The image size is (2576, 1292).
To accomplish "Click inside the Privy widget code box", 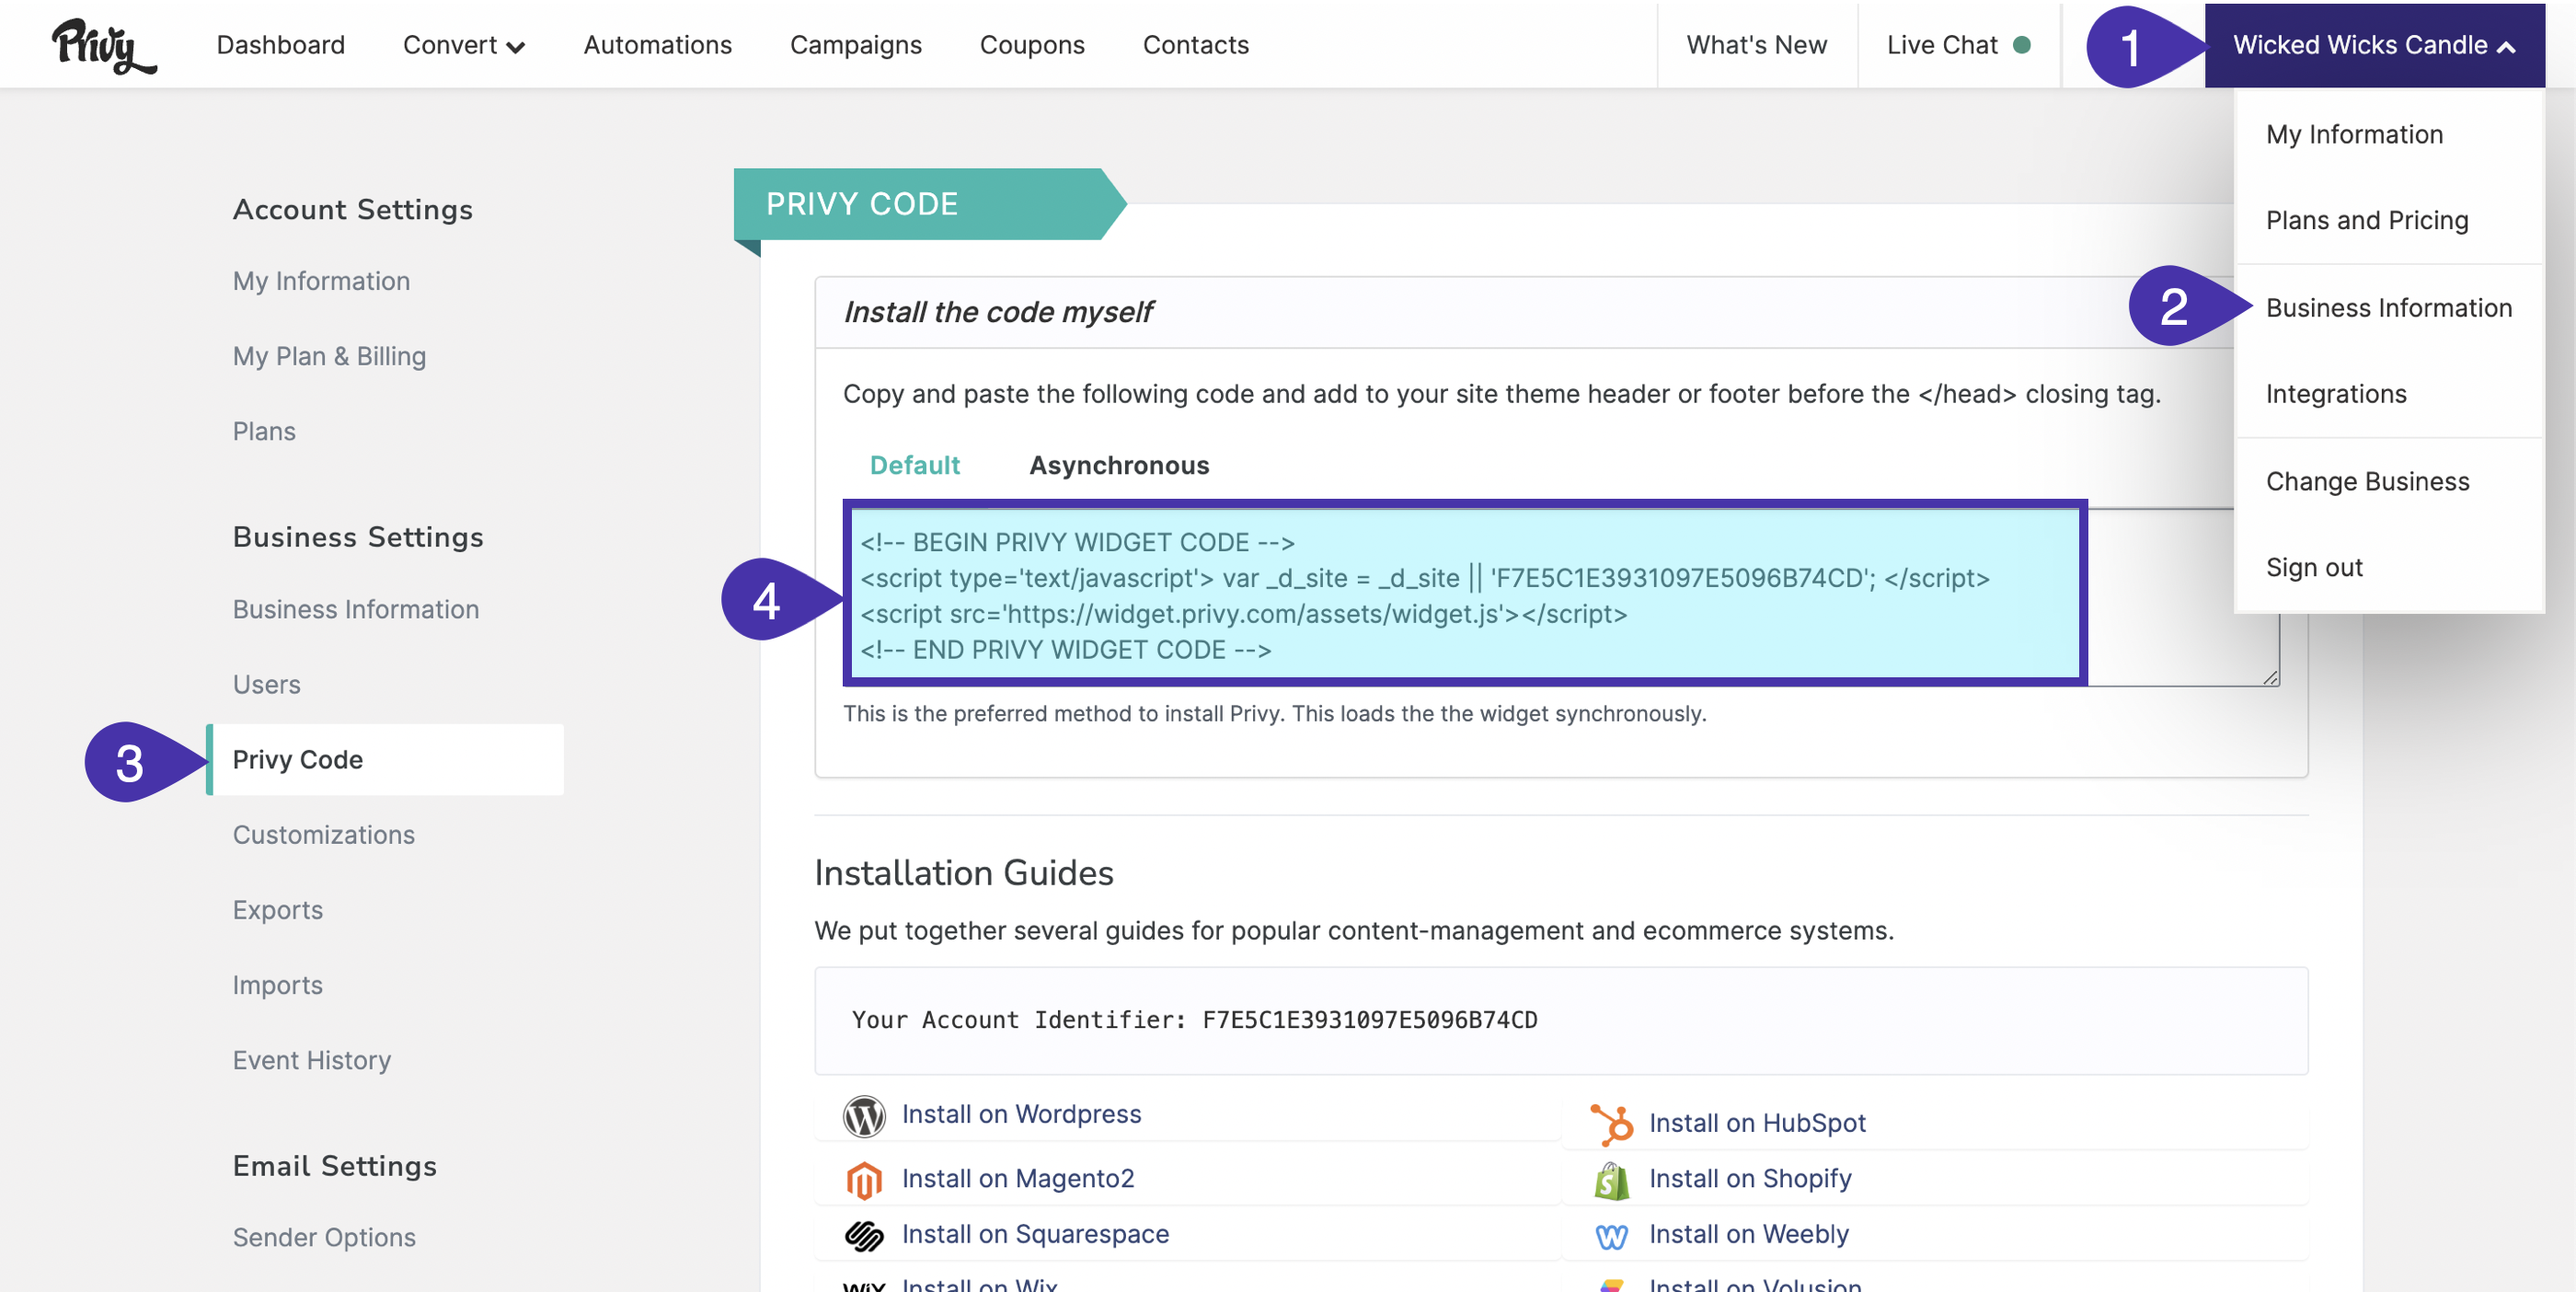I will 1464,595.
